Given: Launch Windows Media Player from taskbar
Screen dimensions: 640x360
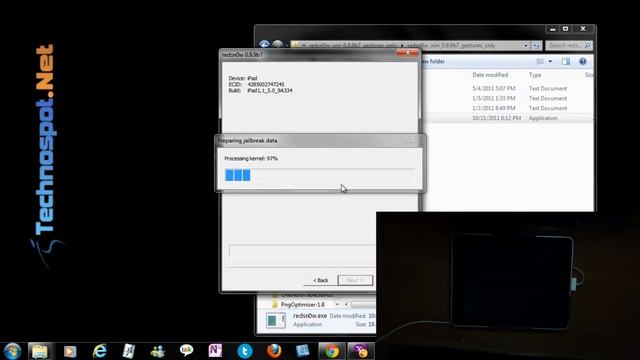Looking at the screenshot, I should coord(70,351).
